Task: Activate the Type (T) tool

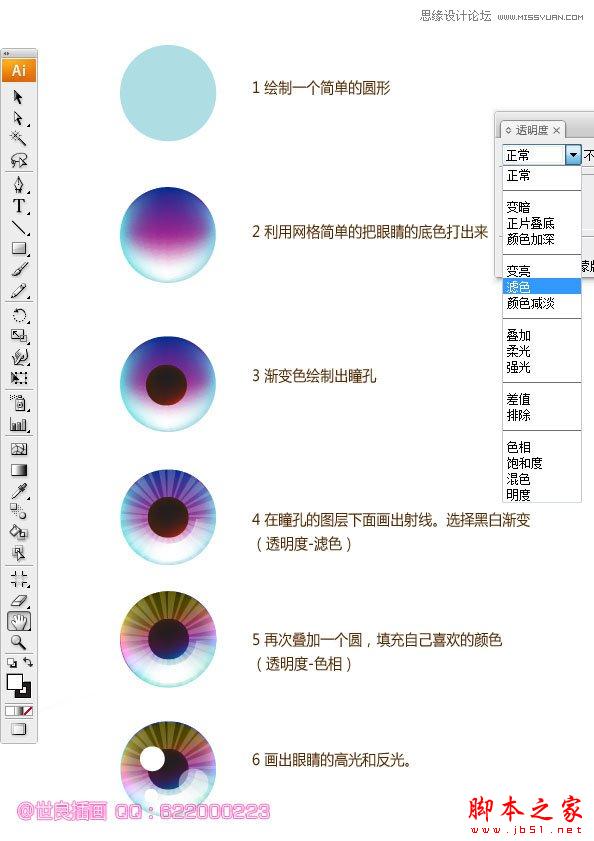Action: point(19,206)
